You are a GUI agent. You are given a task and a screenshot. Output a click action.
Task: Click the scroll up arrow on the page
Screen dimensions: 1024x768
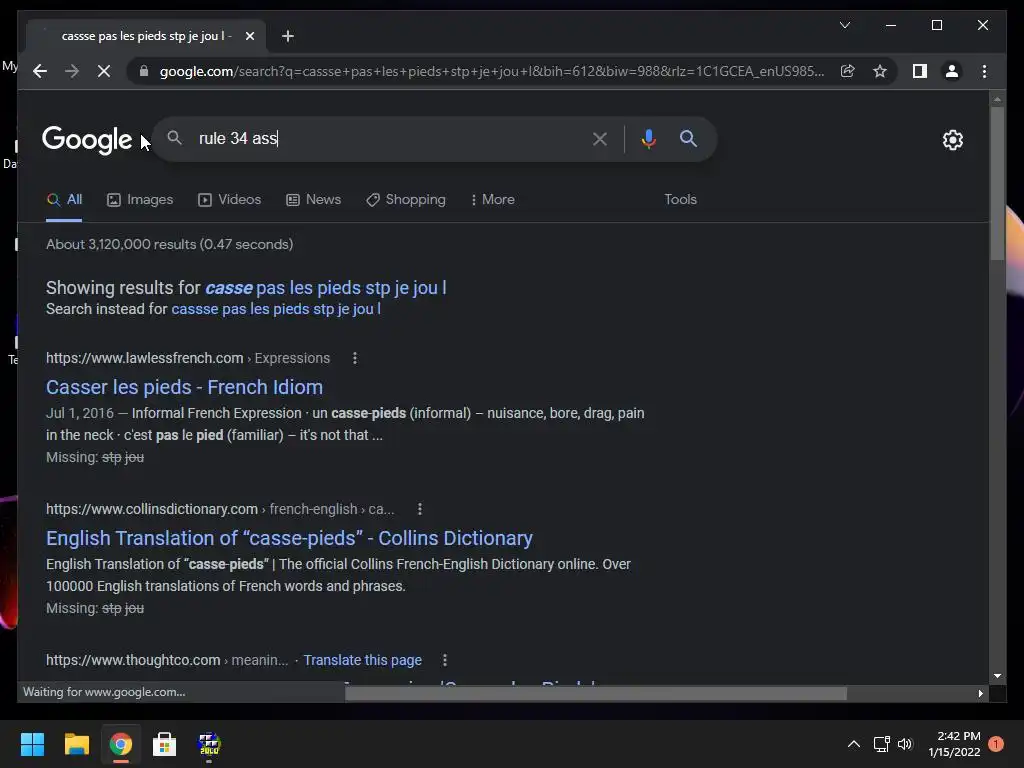coord(997,99)
